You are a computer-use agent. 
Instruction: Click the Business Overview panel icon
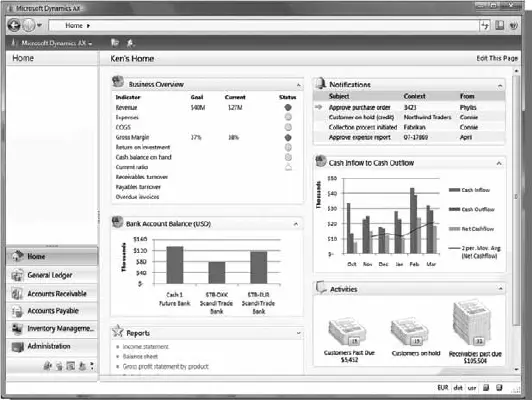coord(118,81)
